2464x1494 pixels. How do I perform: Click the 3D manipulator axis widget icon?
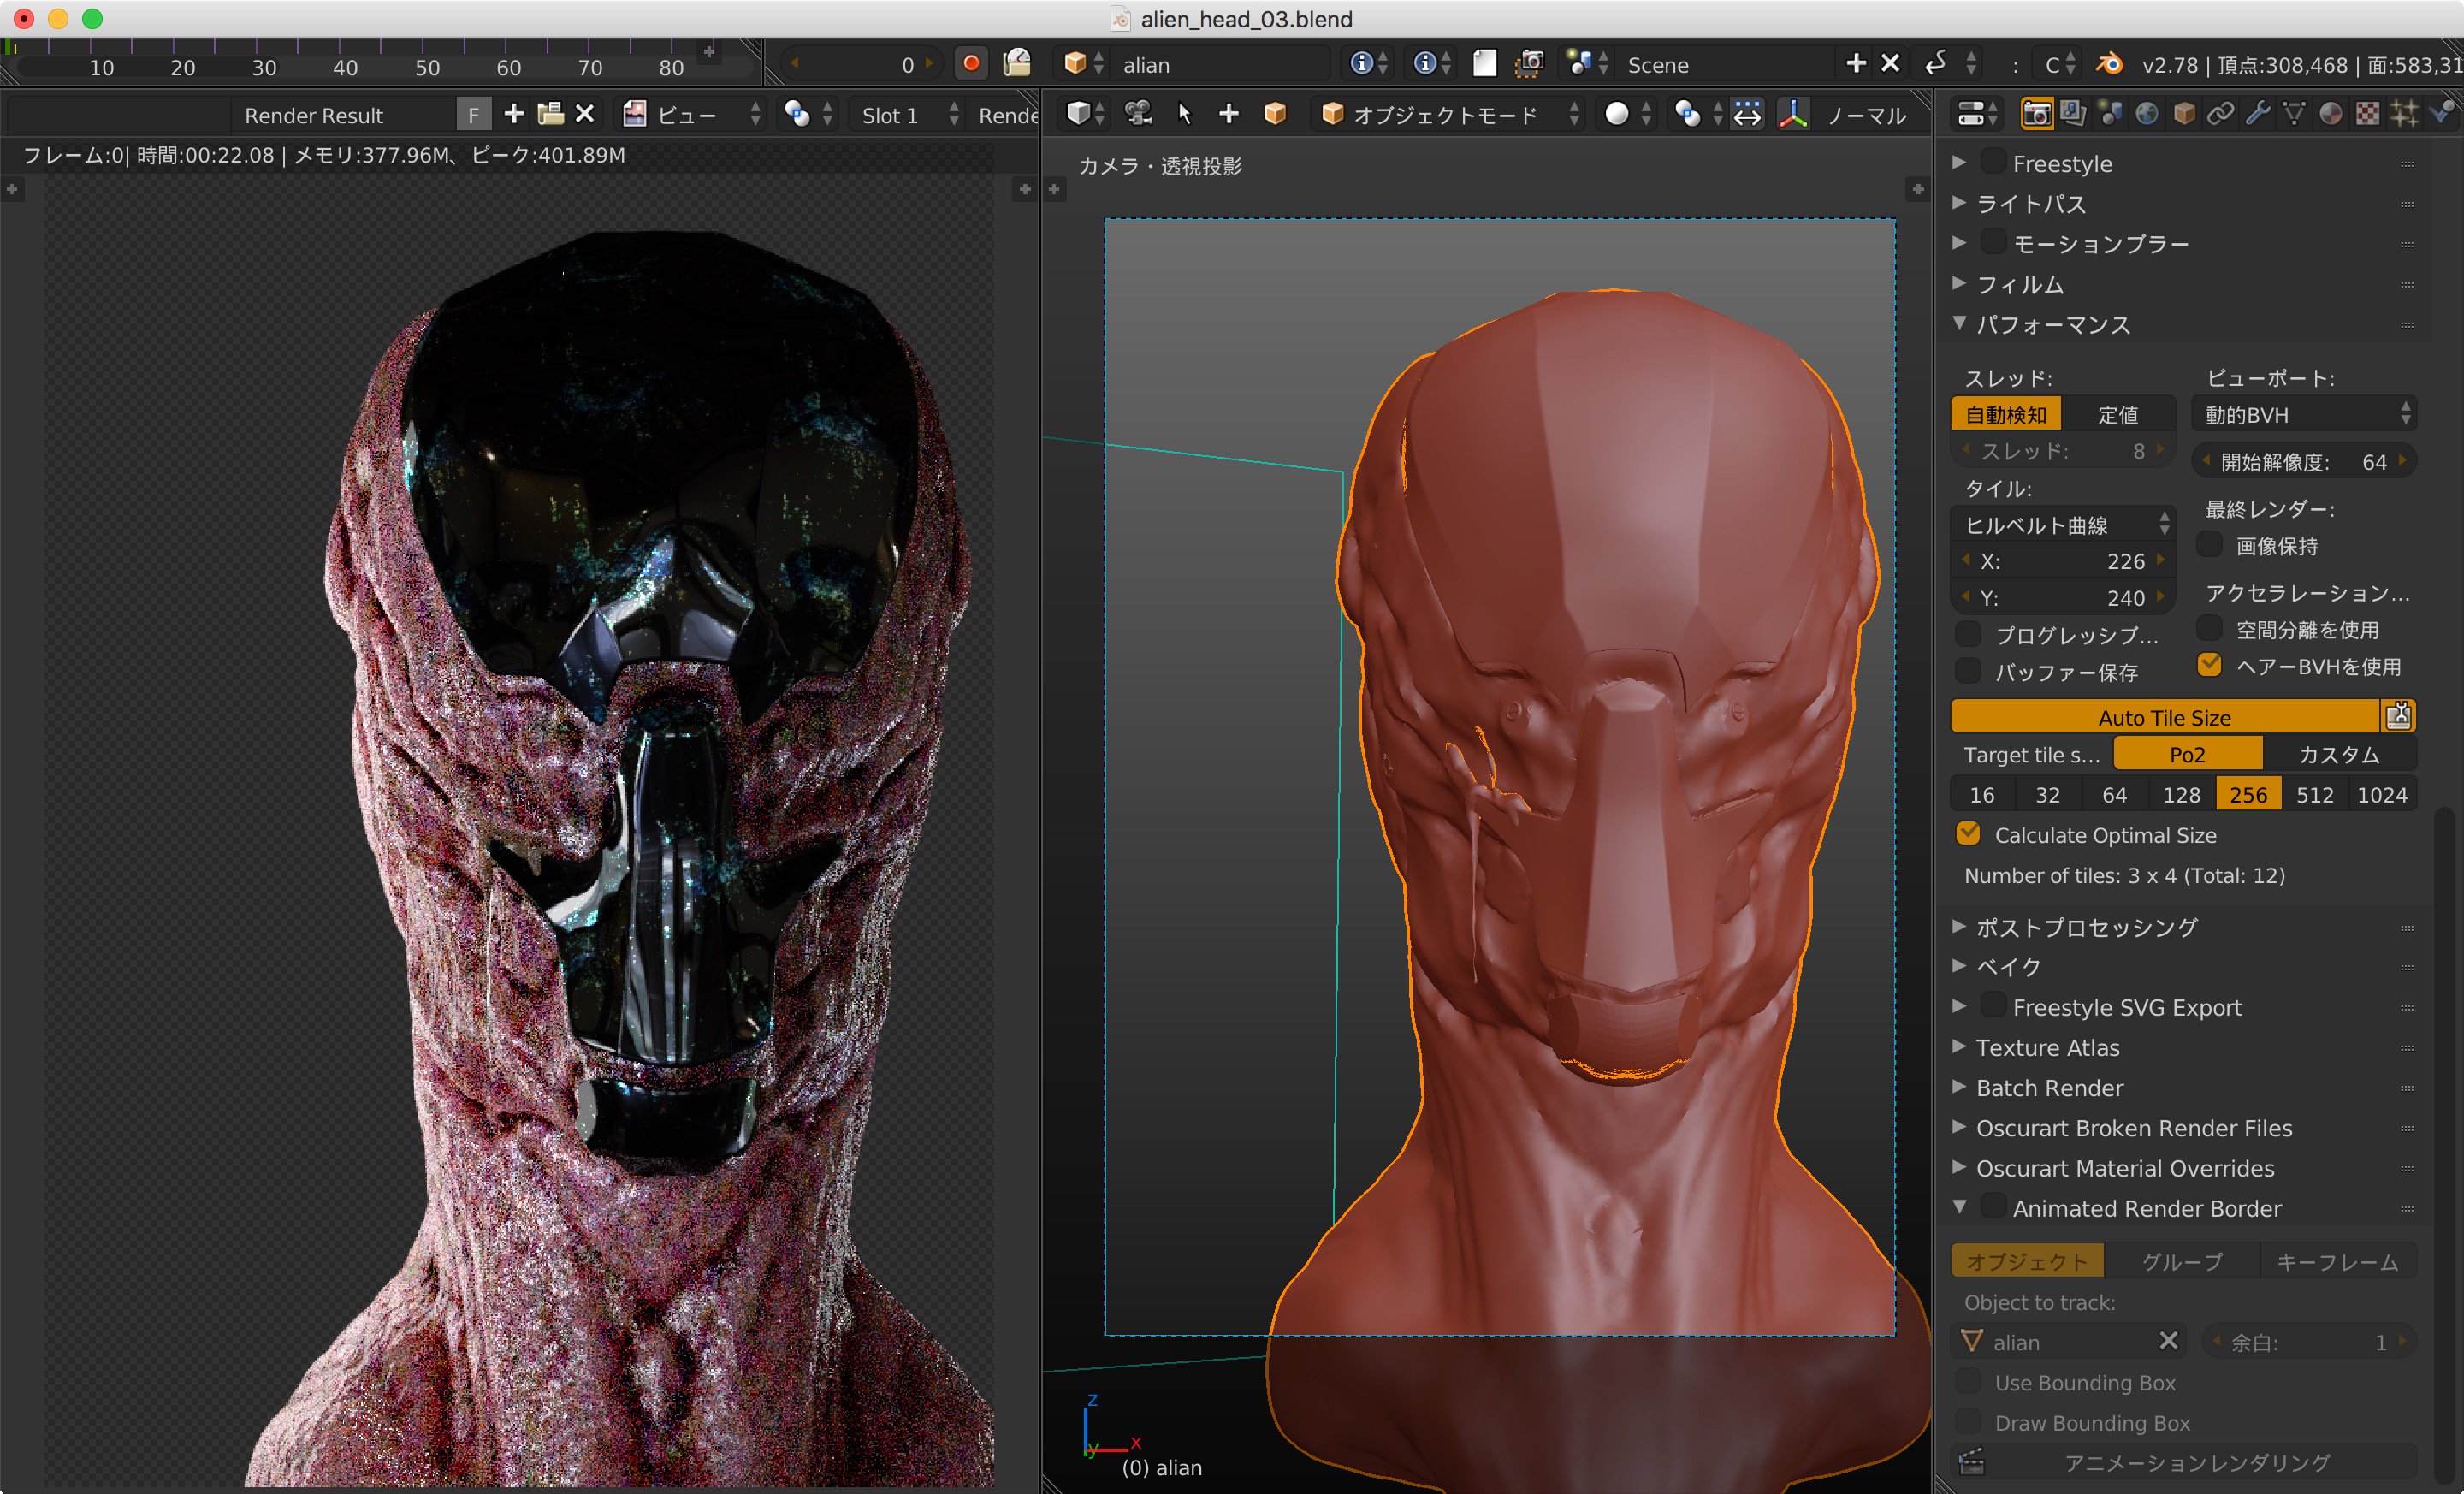coord(1792,113)
